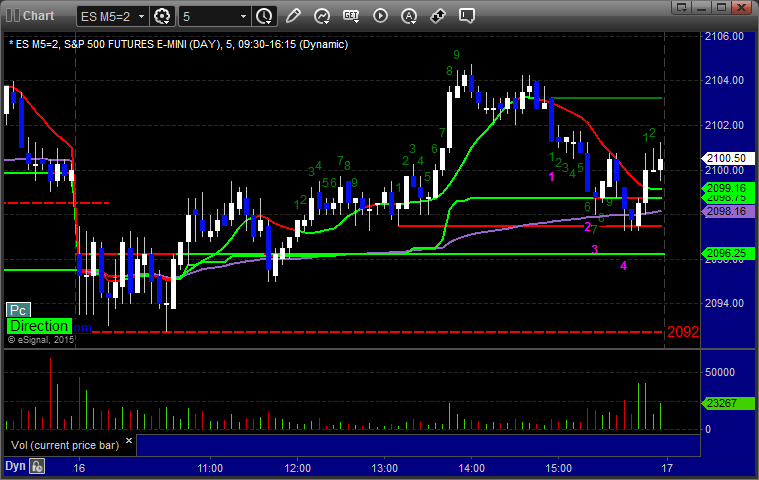Open the symbol settings gear menu
Image resolution: width=759 pixels, height=480 pixels.
coord(162,16)
